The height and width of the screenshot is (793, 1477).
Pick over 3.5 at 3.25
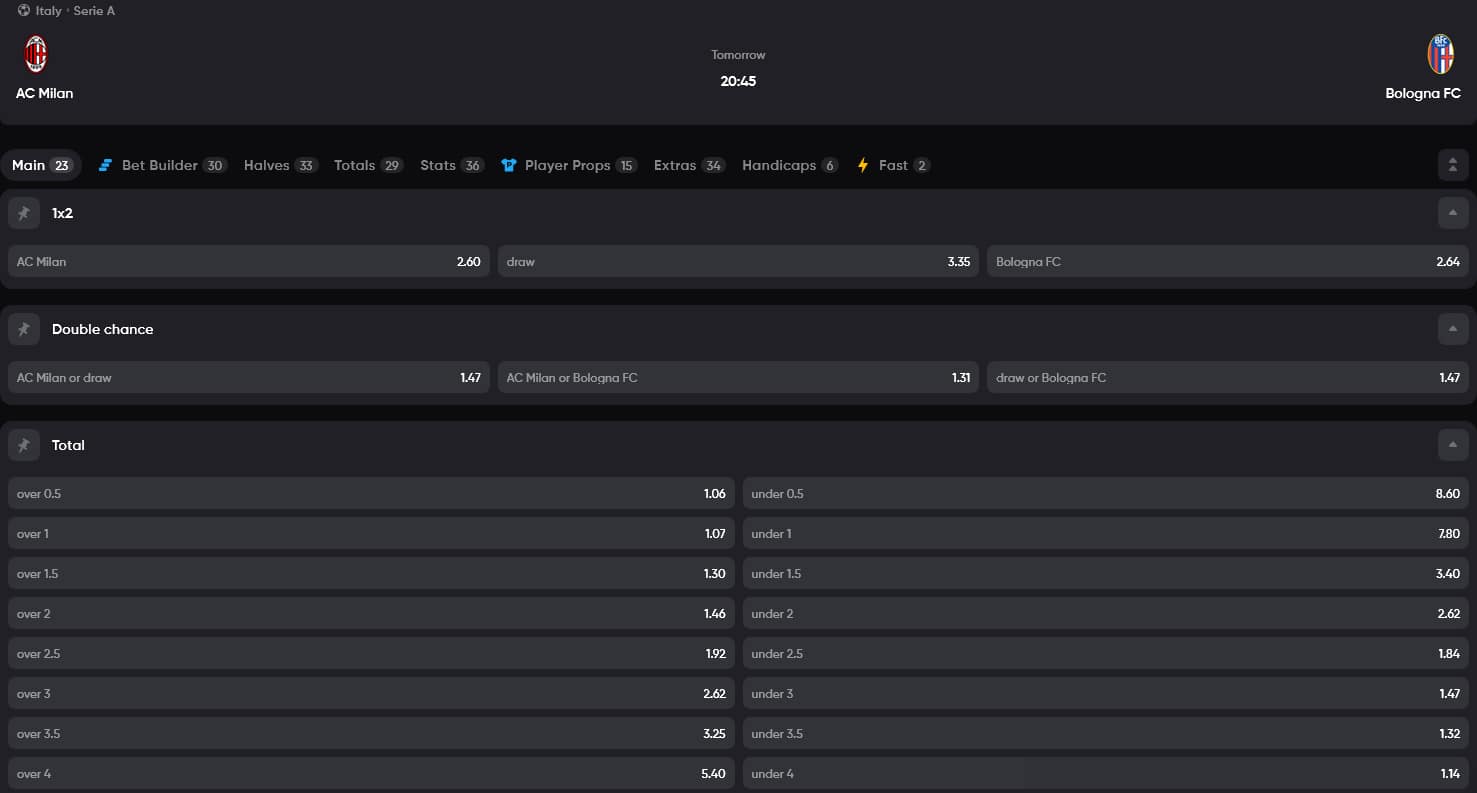pyautogui.click(x=371, y=734)
